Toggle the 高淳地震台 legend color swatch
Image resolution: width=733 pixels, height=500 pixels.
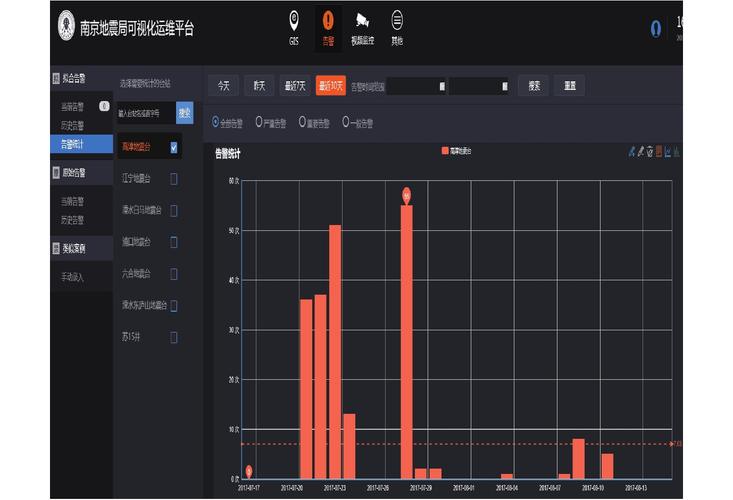point(445,150)
